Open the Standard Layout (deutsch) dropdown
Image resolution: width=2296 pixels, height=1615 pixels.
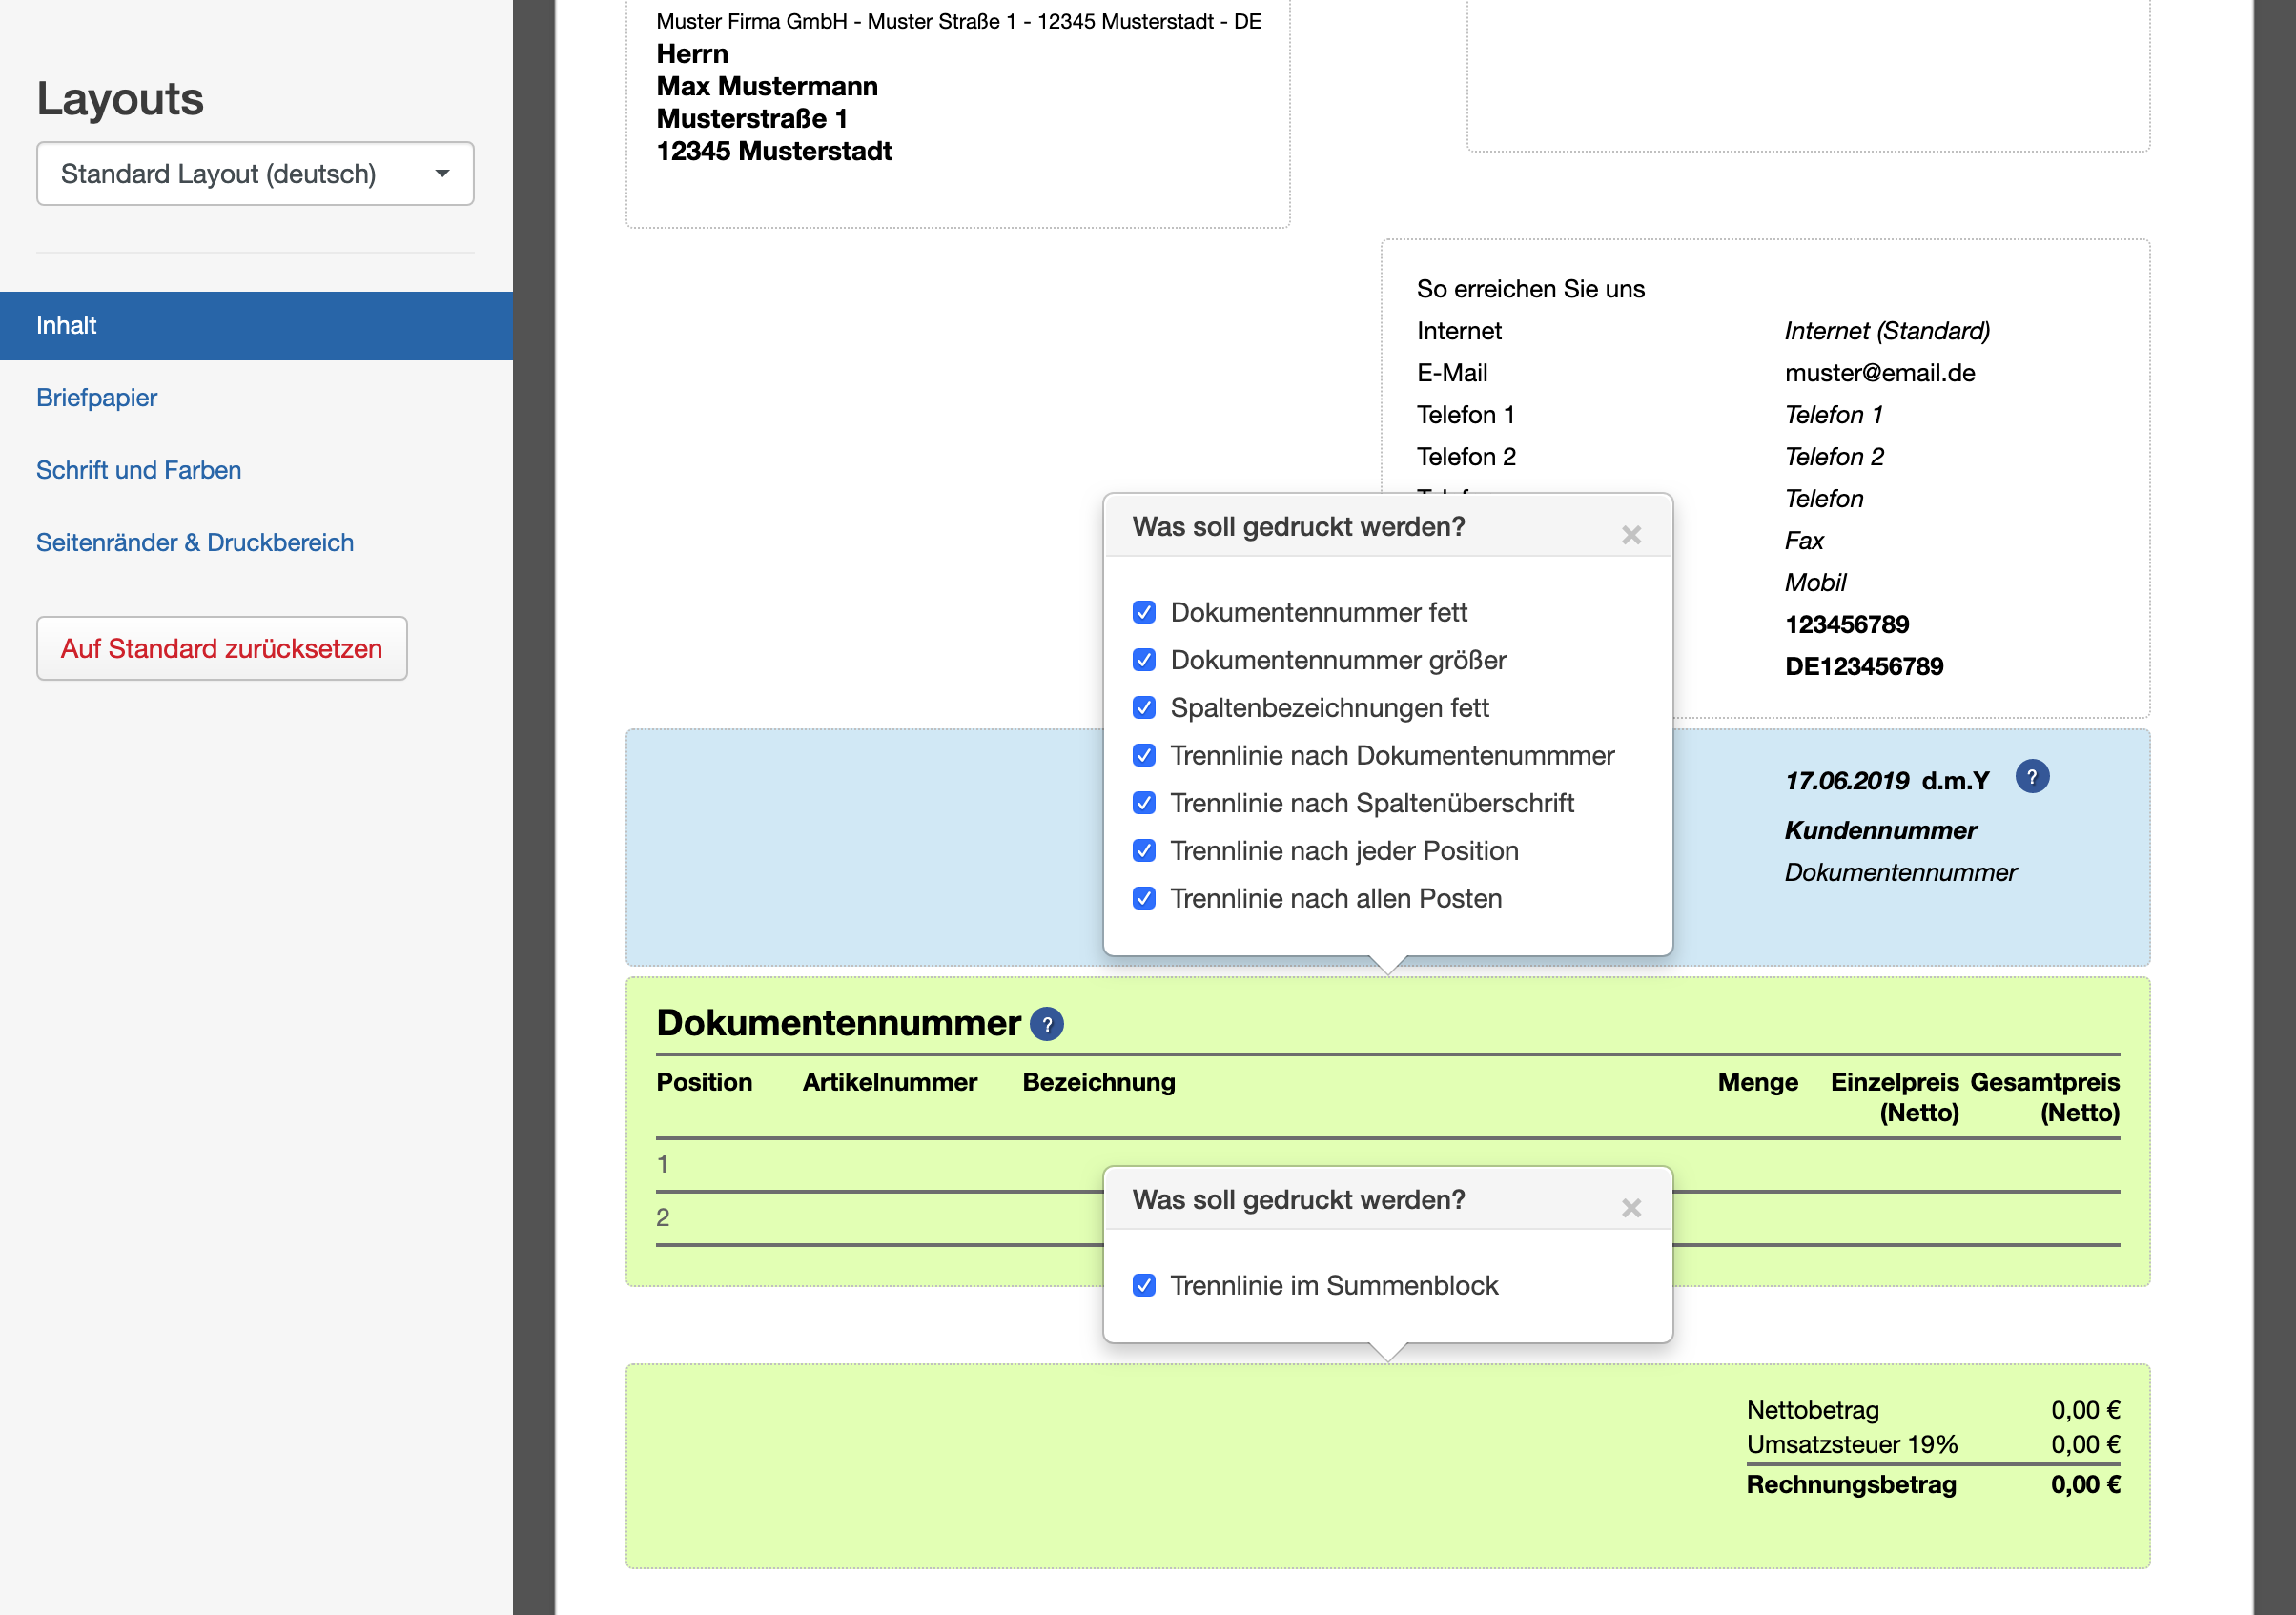[x=255, y=174]
